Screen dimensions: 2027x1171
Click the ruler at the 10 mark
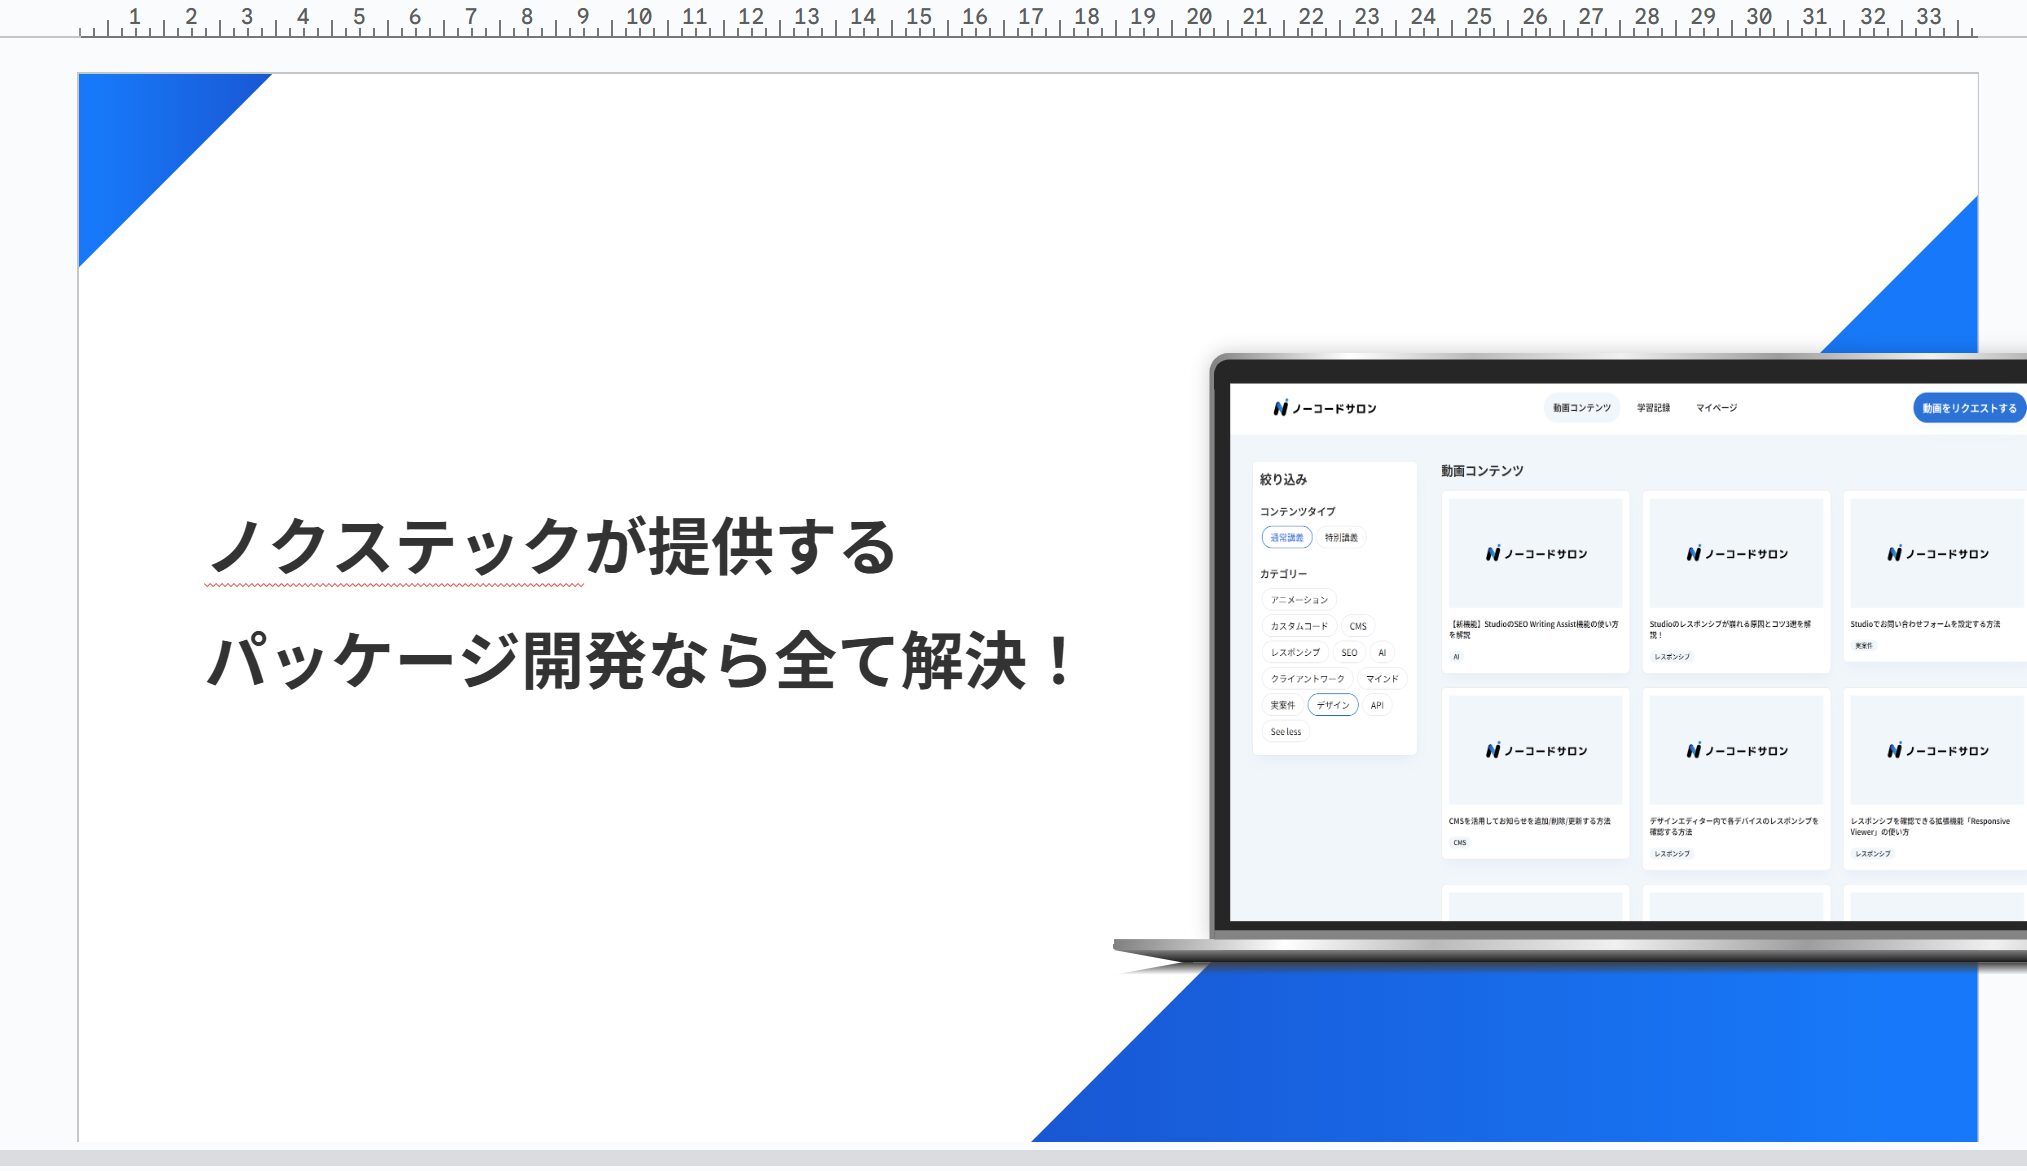point(639,18)
